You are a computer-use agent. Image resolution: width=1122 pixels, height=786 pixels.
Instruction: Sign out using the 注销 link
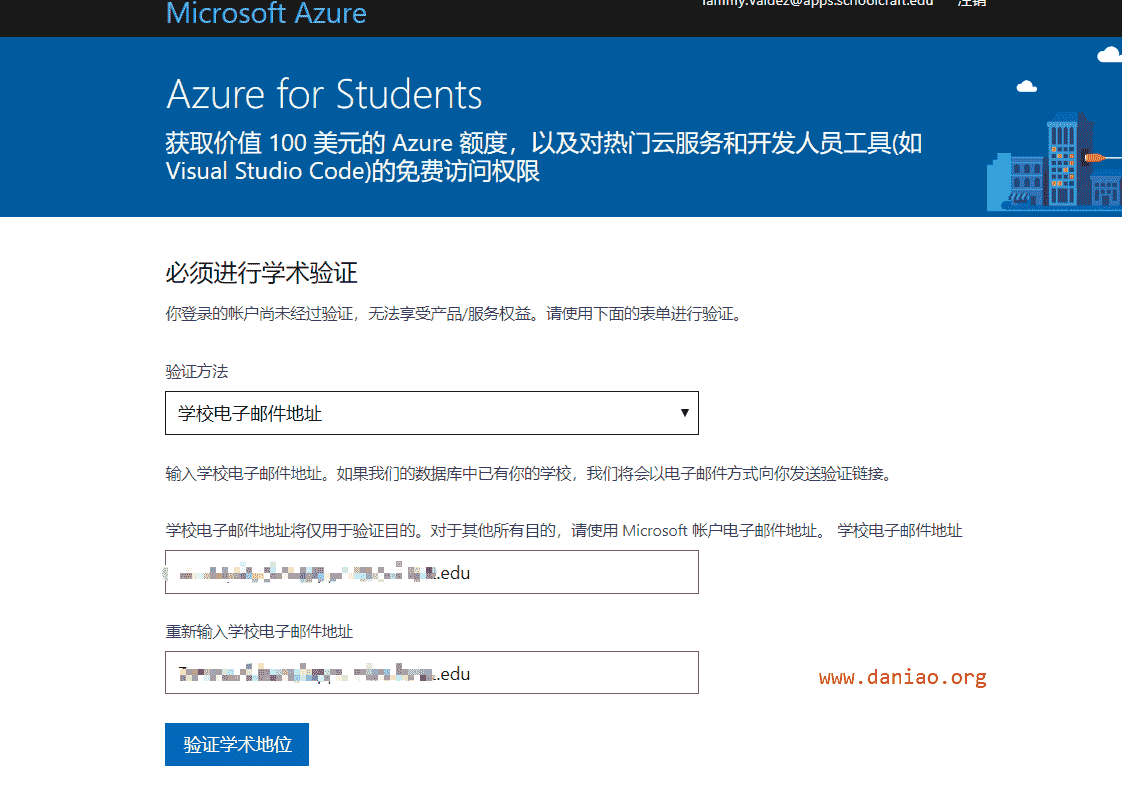coord(972,4)
